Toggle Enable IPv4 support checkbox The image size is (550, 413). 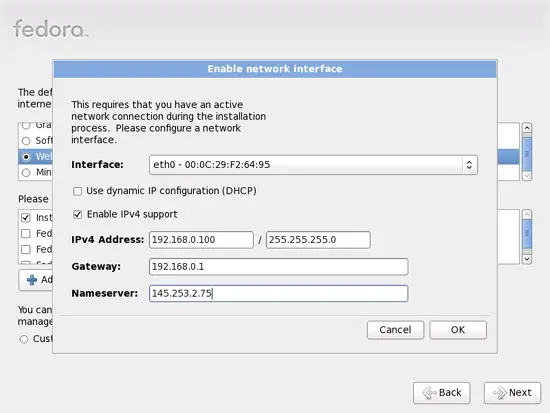pos(78,214)
